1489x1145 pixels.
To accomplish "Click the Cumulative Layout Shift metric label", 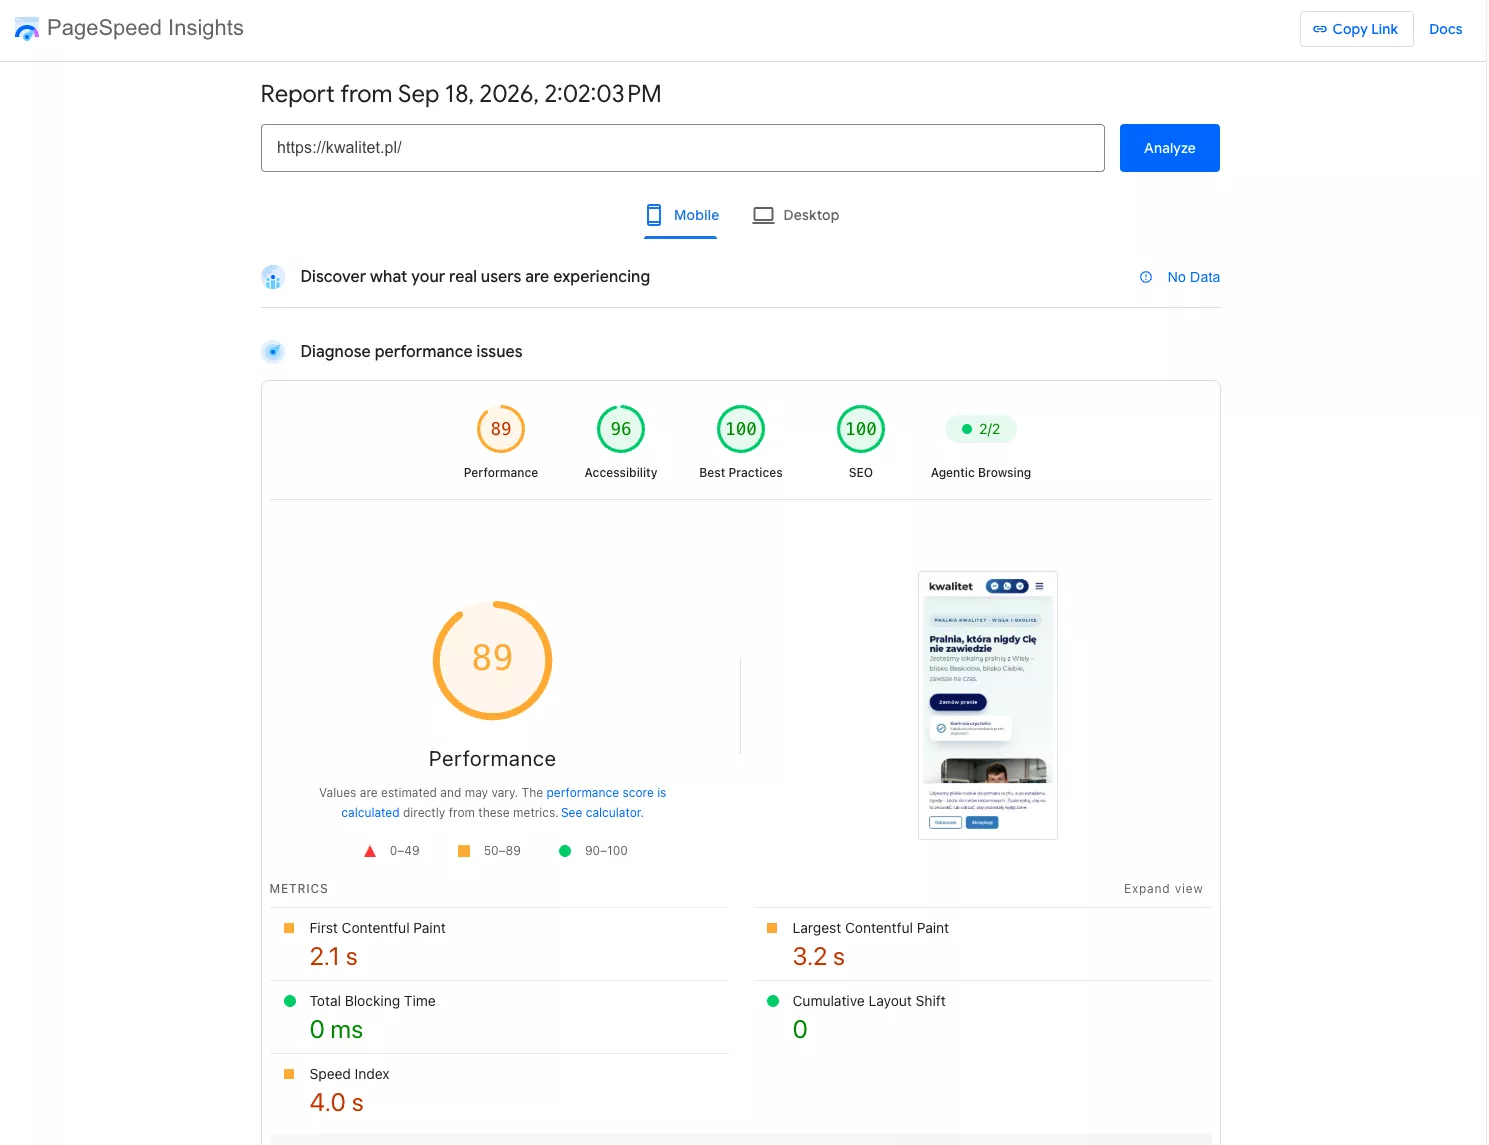I will point(869,1001).
